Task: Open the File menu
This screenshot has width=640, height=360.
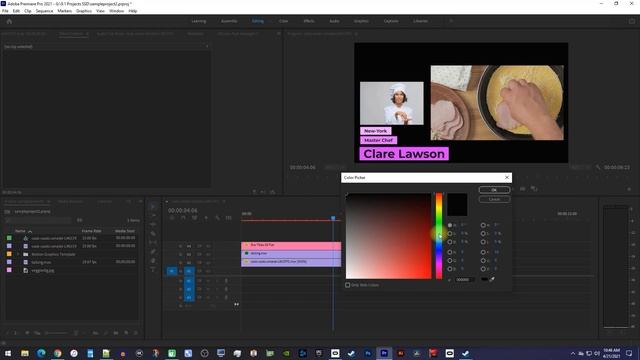Action: pyautogui.click(x=5, y=11)
